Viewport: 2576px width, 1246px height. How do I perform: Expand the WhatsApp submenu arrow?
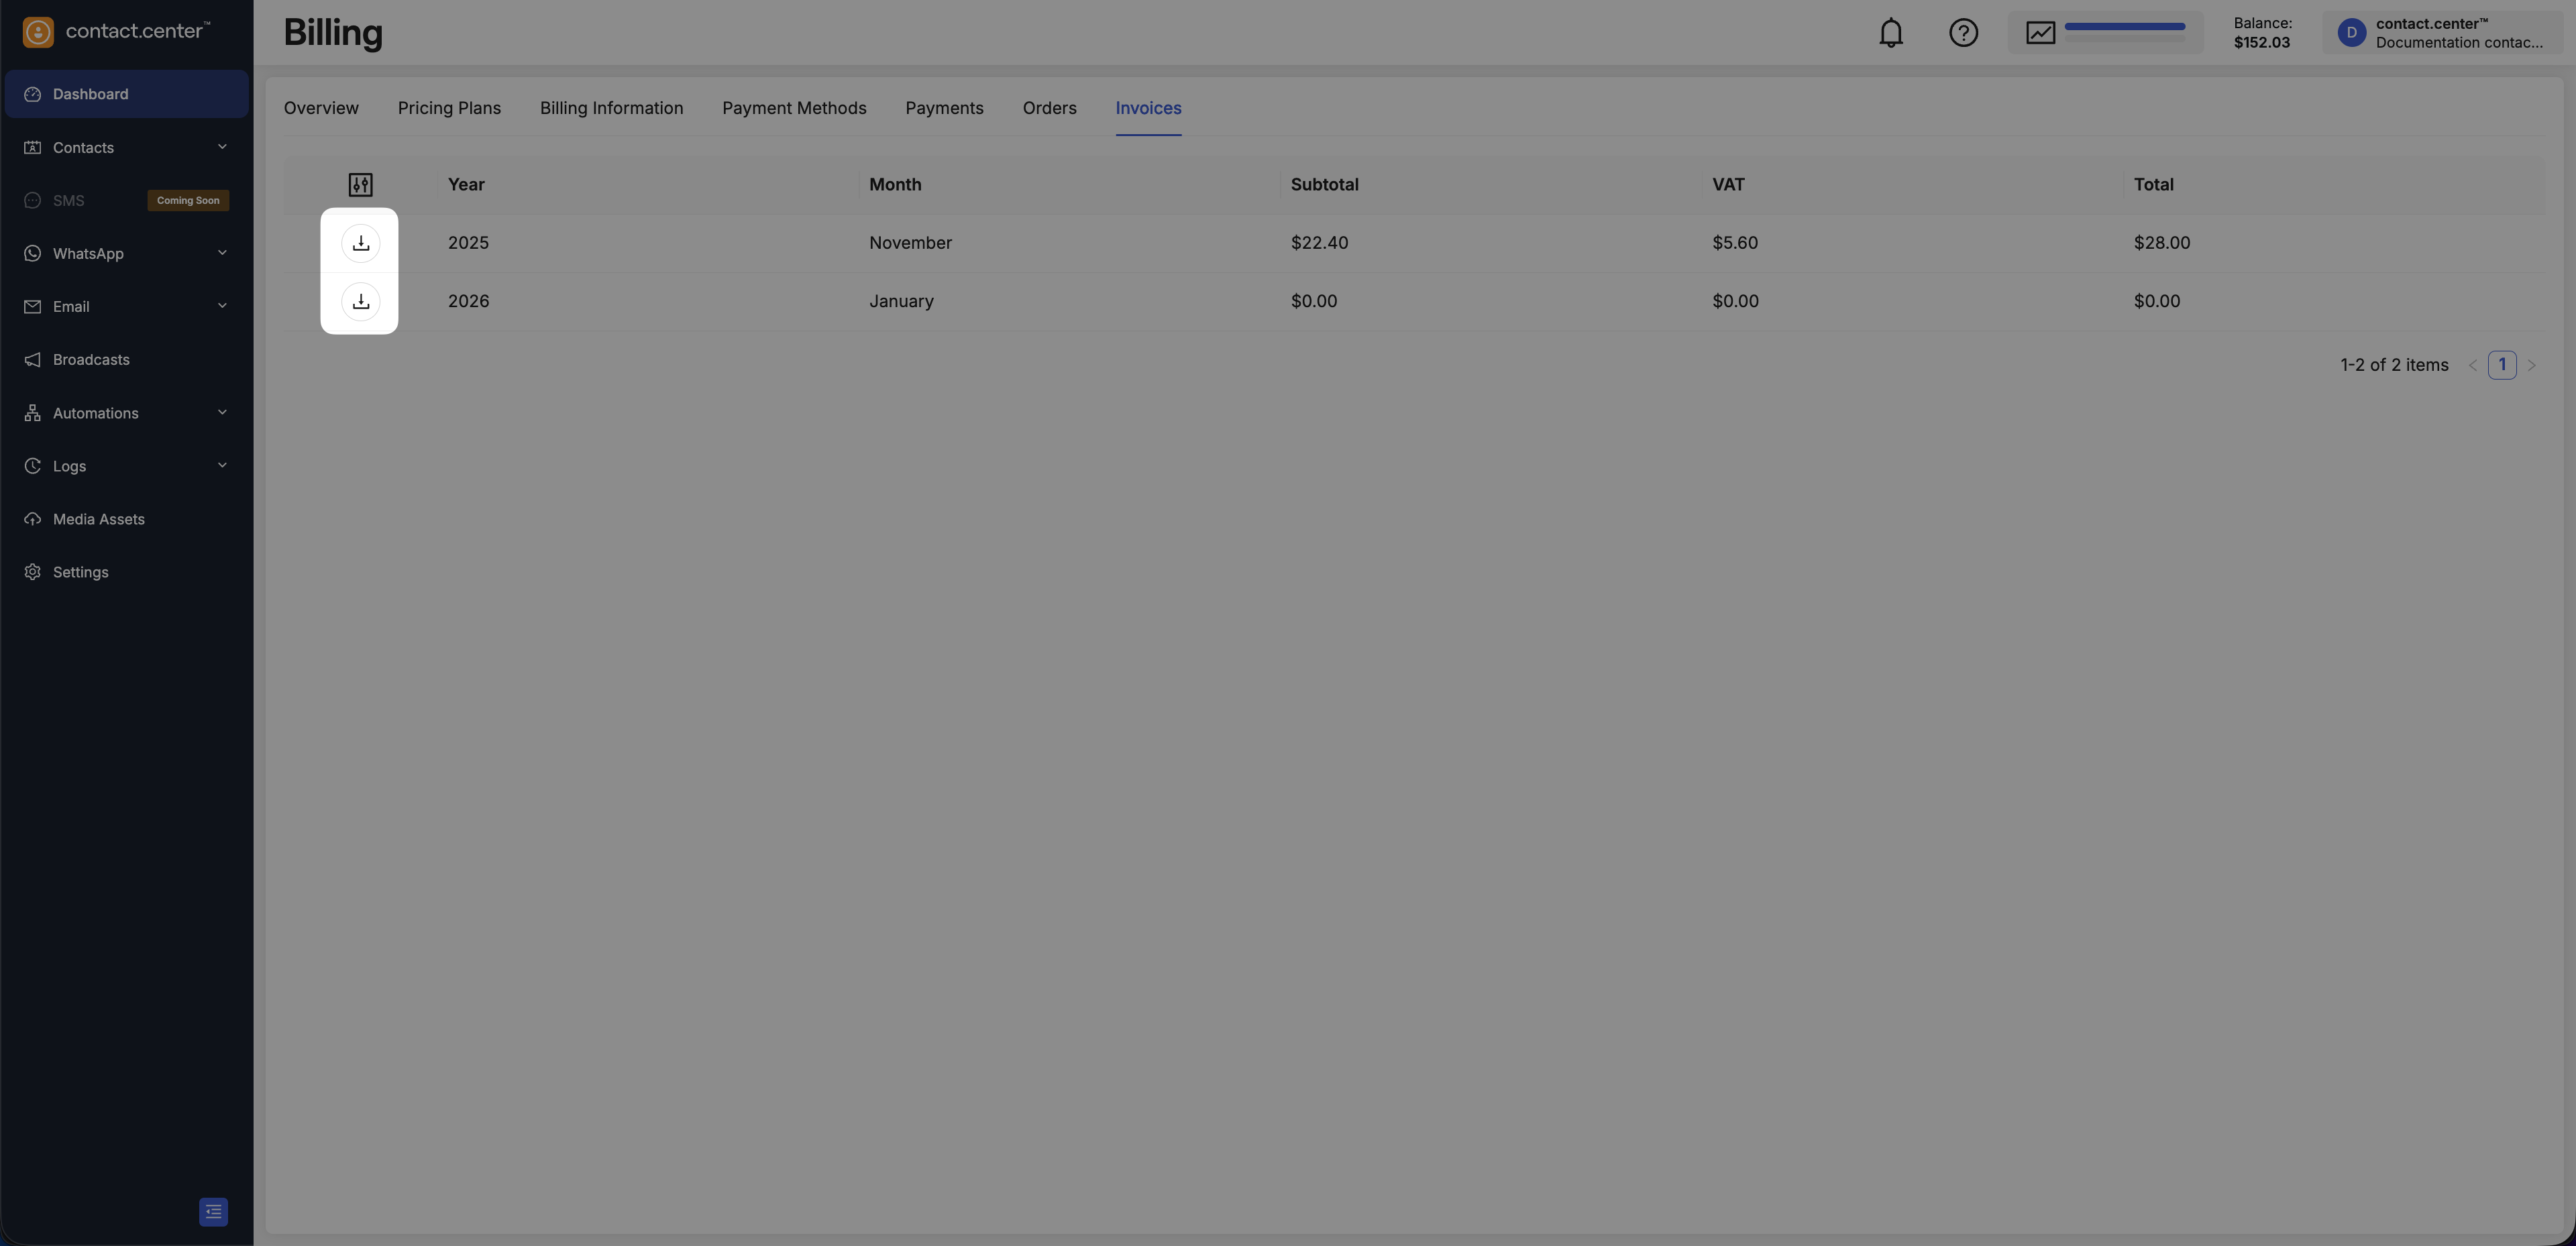(x=222, y=253)
